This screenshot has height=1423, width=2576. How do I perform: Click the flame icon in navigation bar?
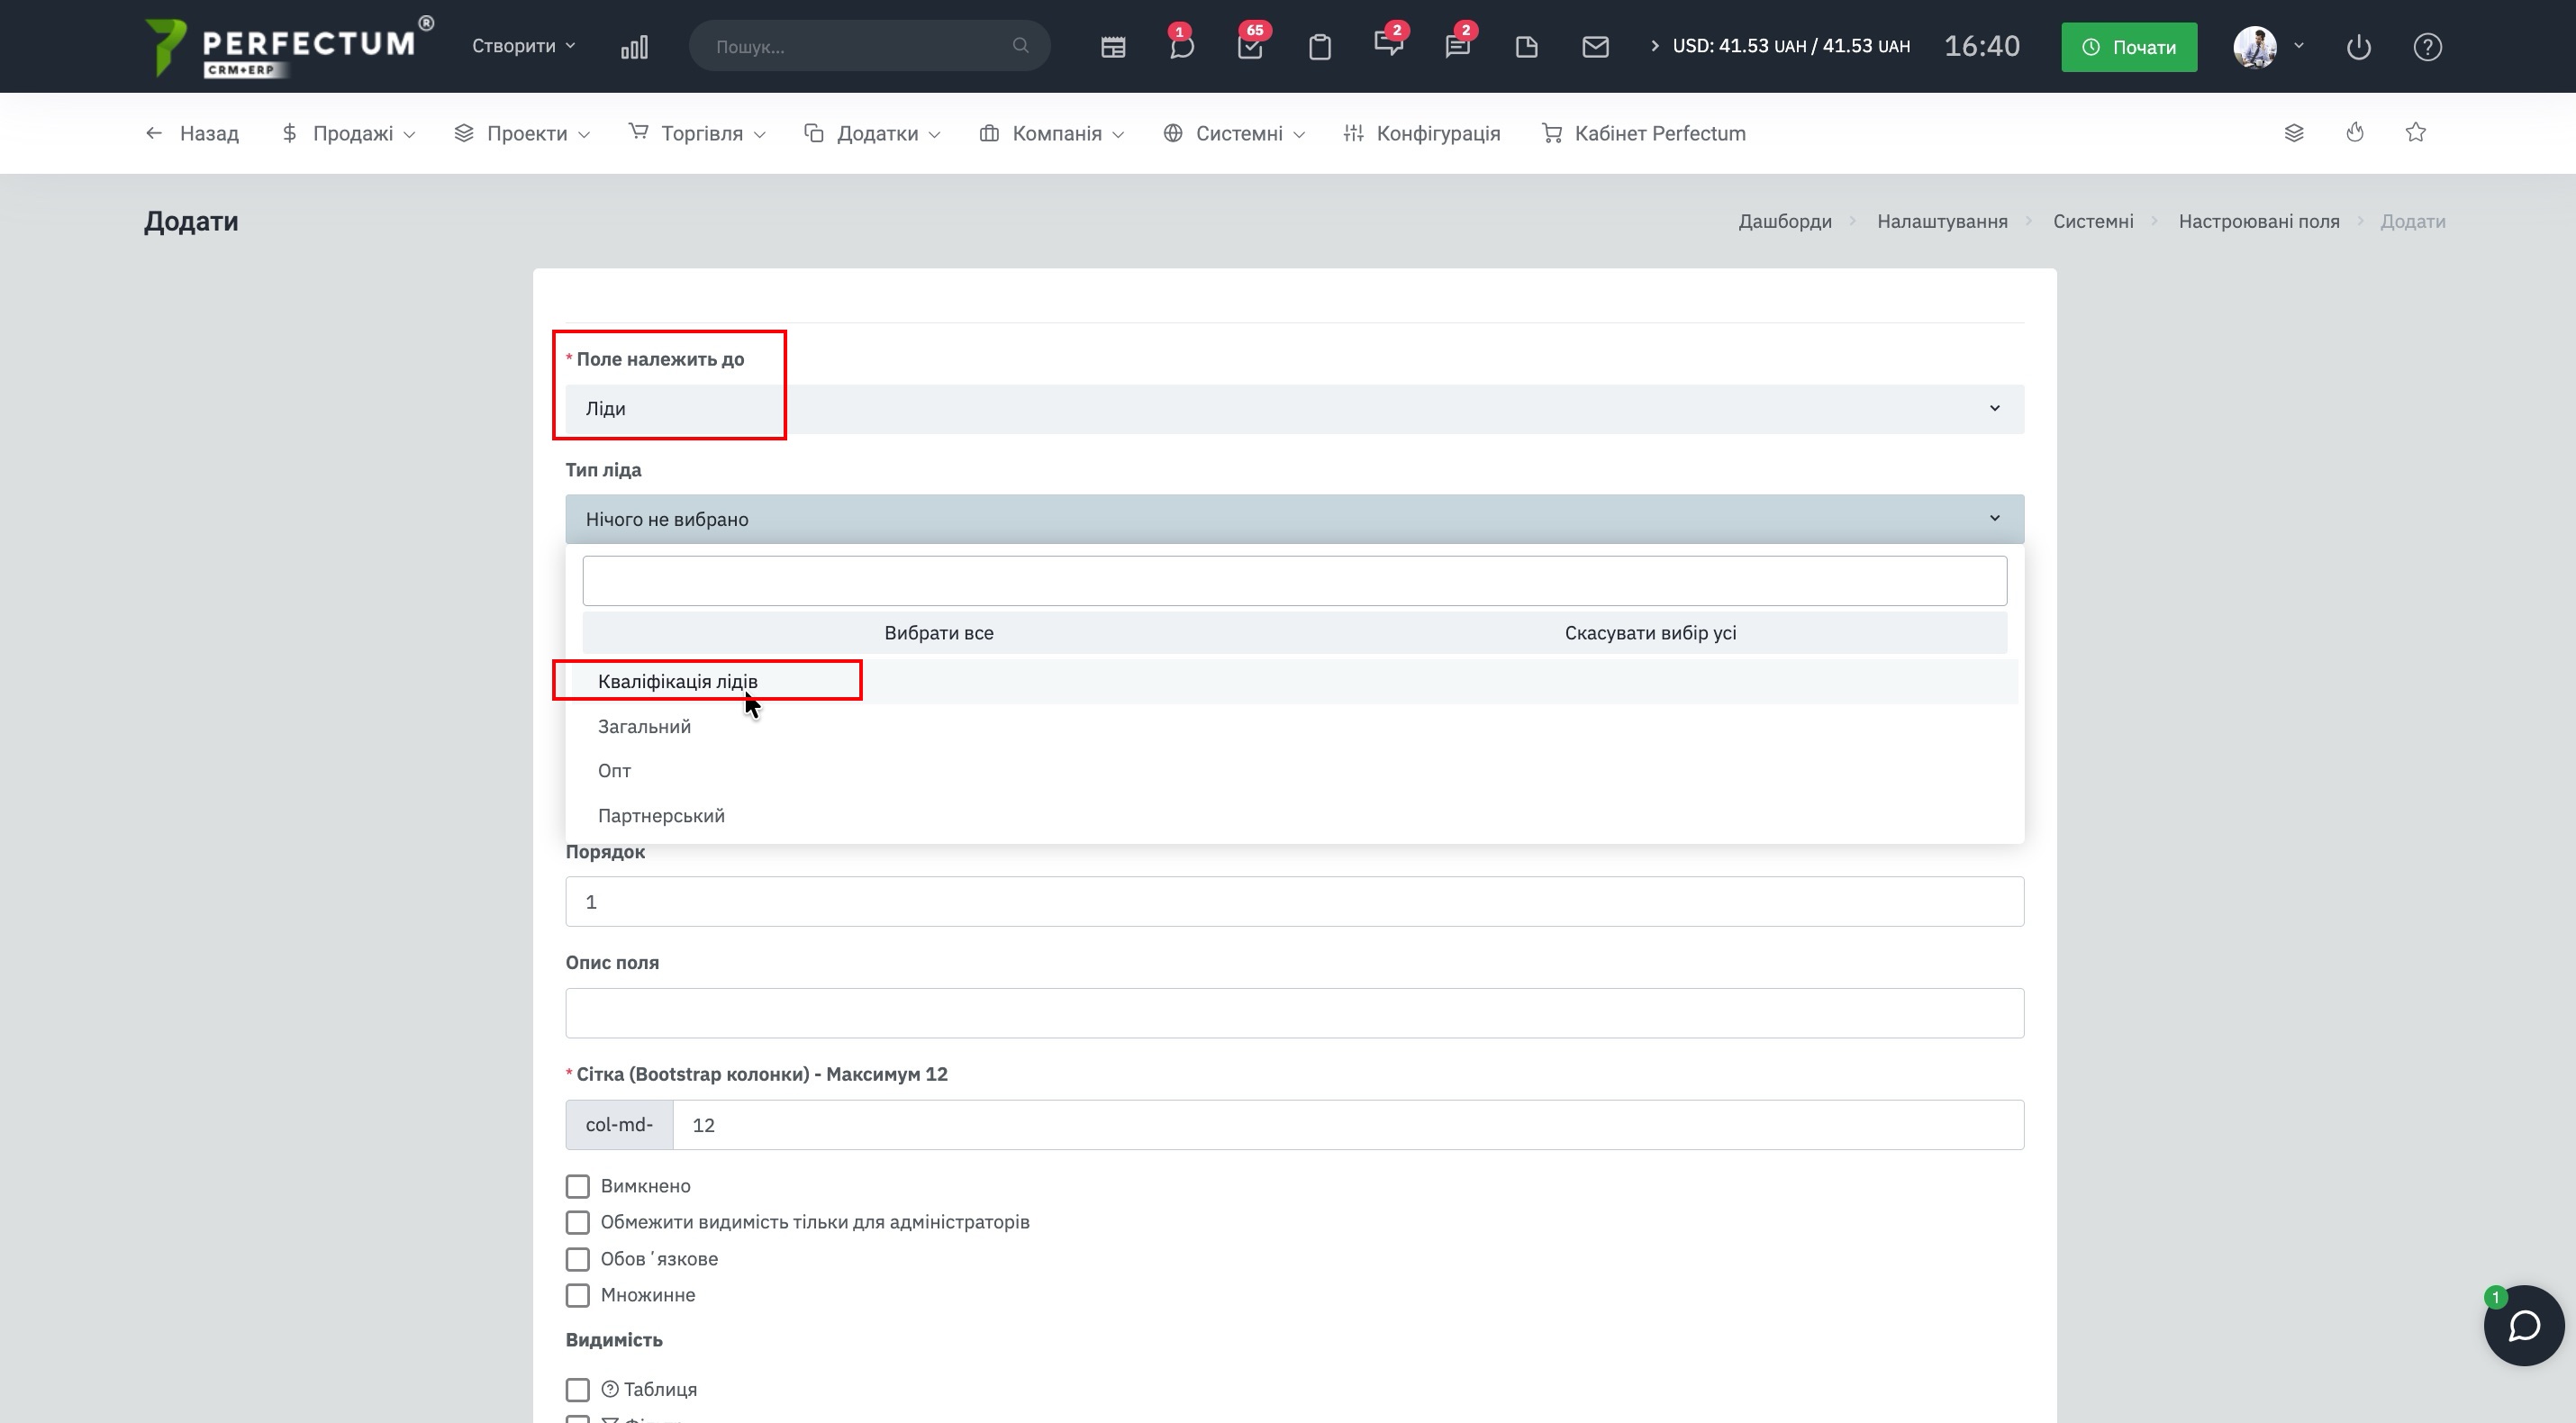[x=2354, y=133]
